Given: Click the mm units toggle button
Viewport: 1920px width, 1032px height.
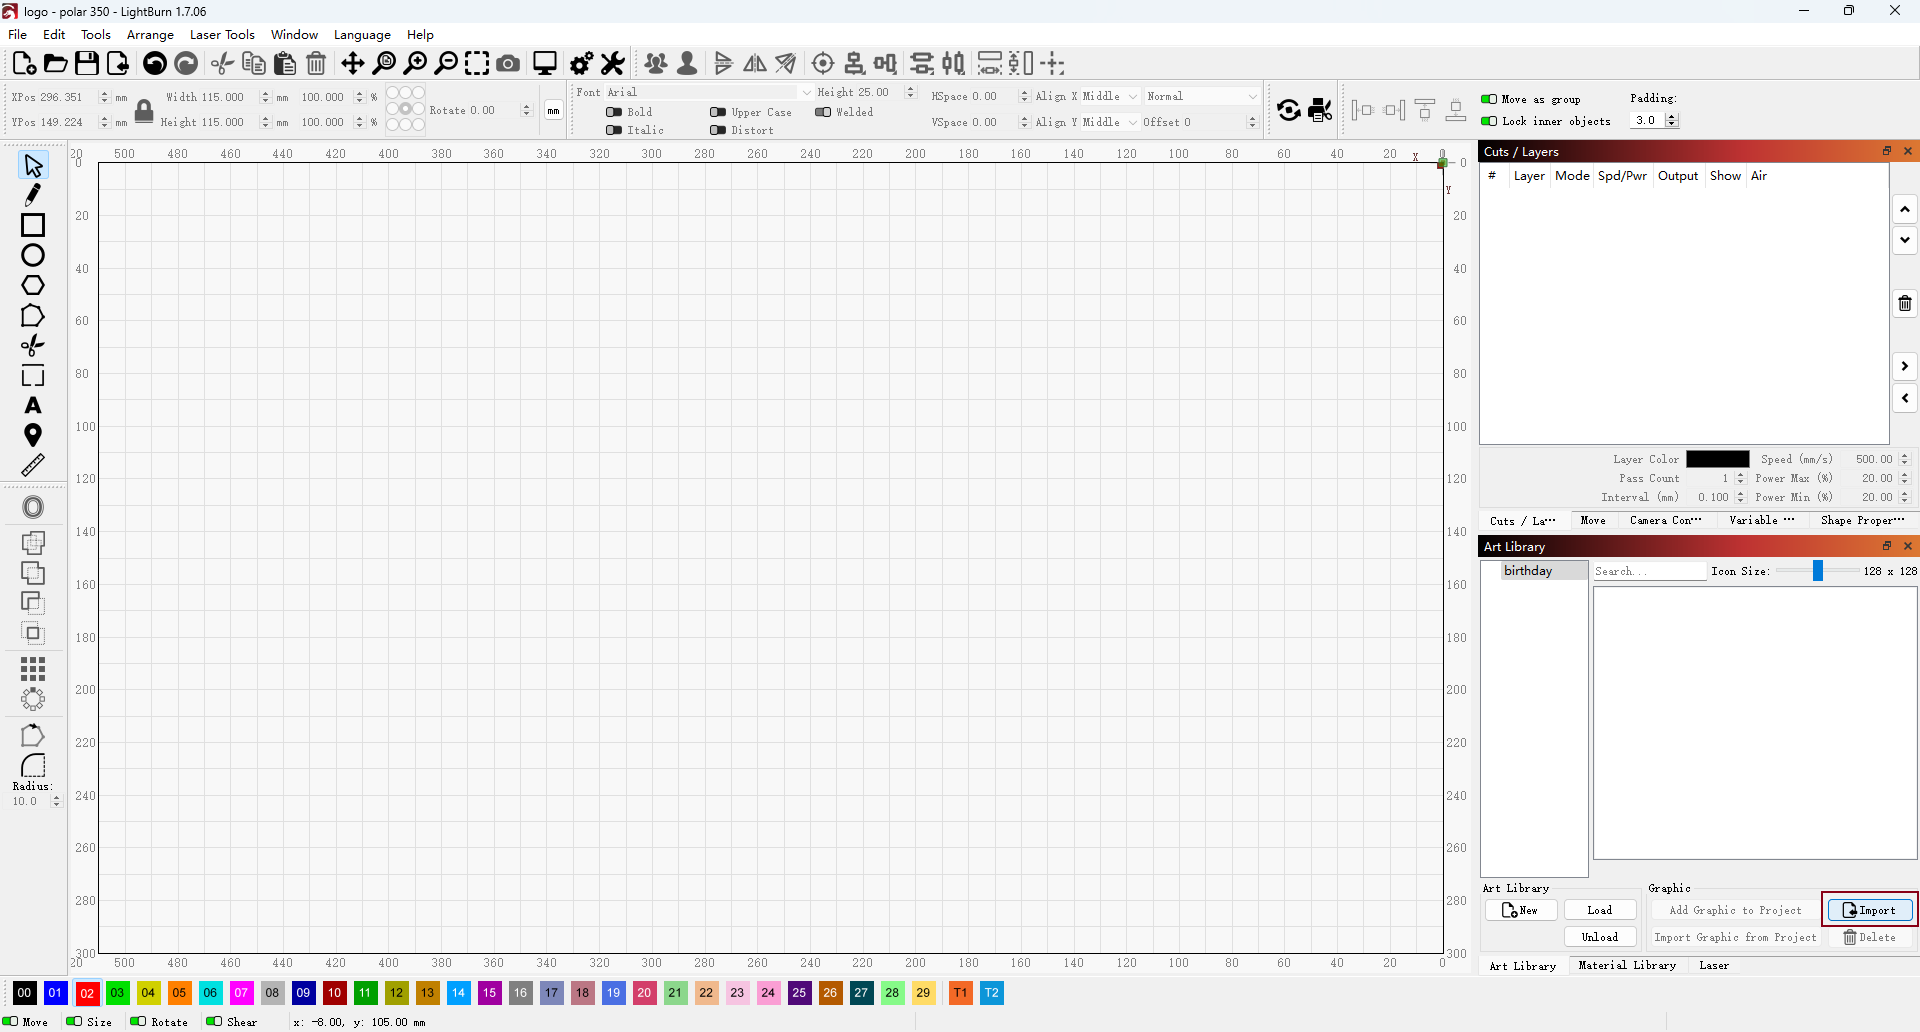Looking at the screenshot, I should 553,110.
